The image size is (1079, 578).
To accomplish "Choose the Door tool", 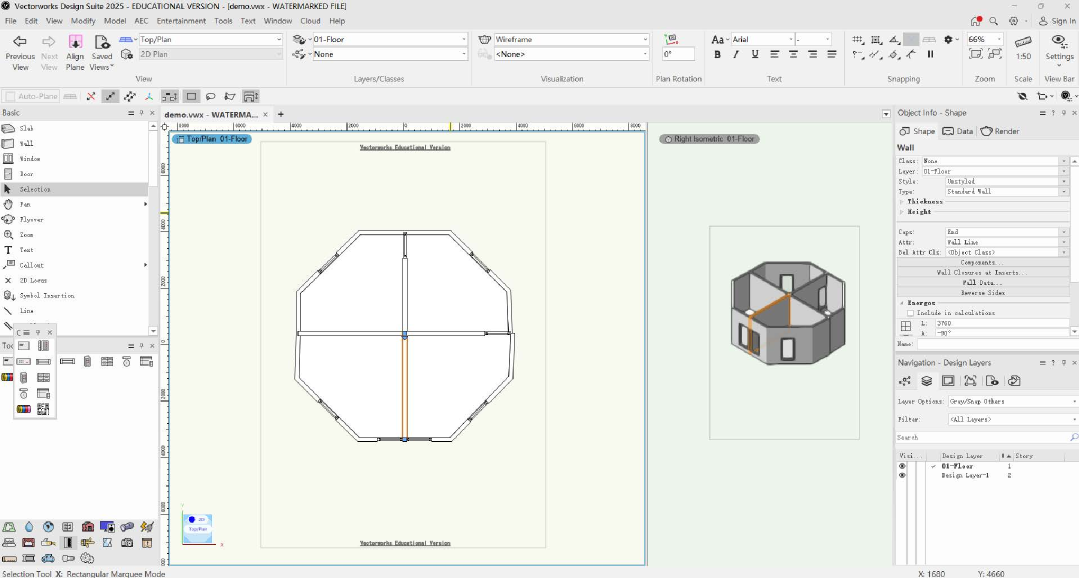I will (27, 174).
